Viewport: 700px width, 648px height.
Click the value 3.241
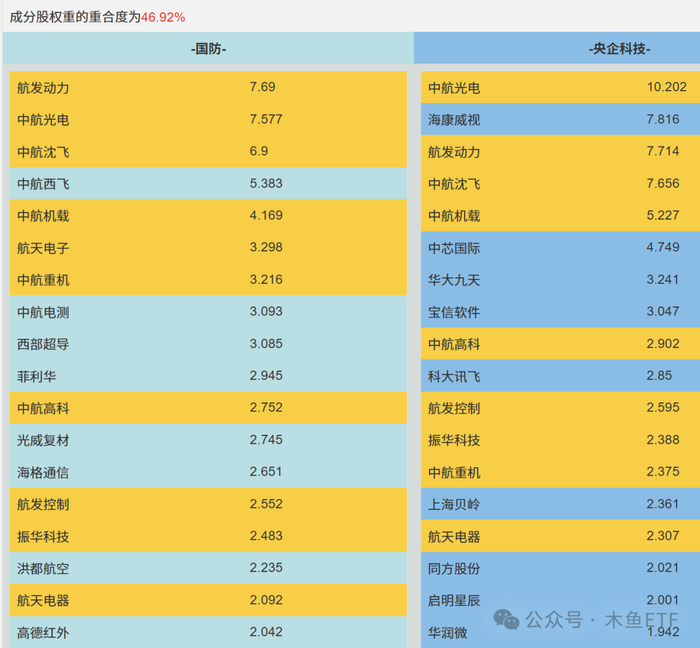pos(663,279)
